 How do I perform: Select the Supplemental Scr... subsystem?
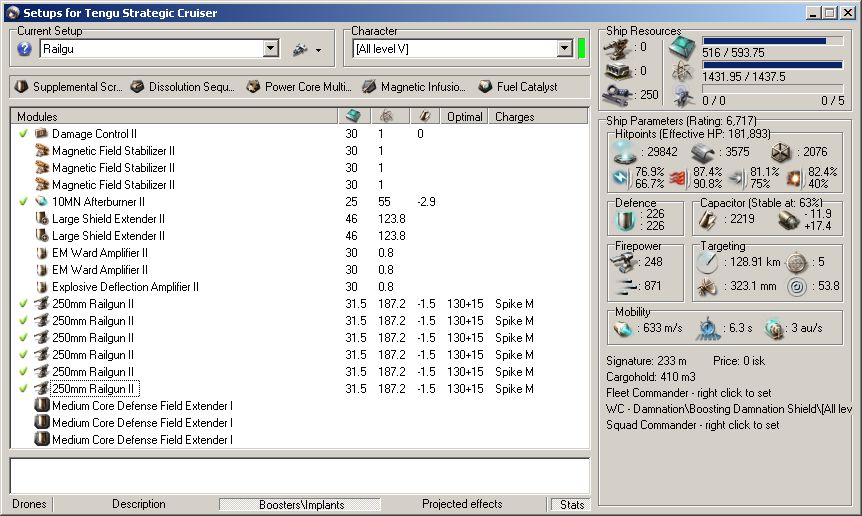(69, 87)
